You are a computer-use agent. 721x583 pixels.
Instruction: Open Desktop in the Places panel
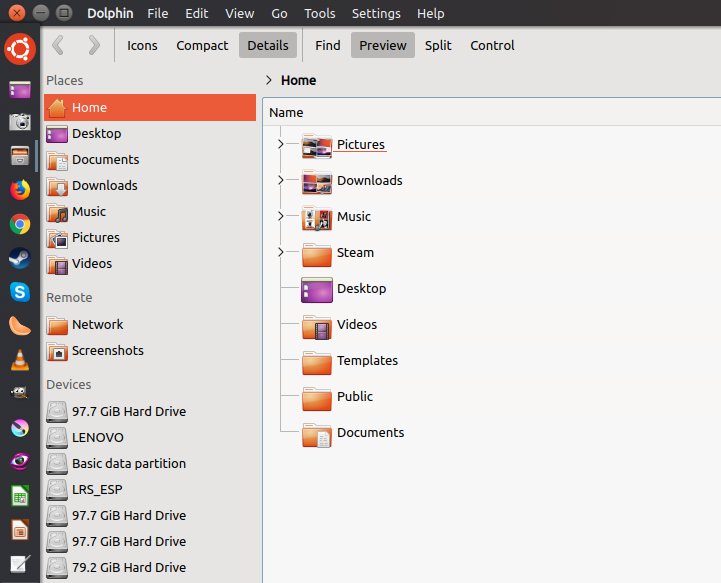150,134
